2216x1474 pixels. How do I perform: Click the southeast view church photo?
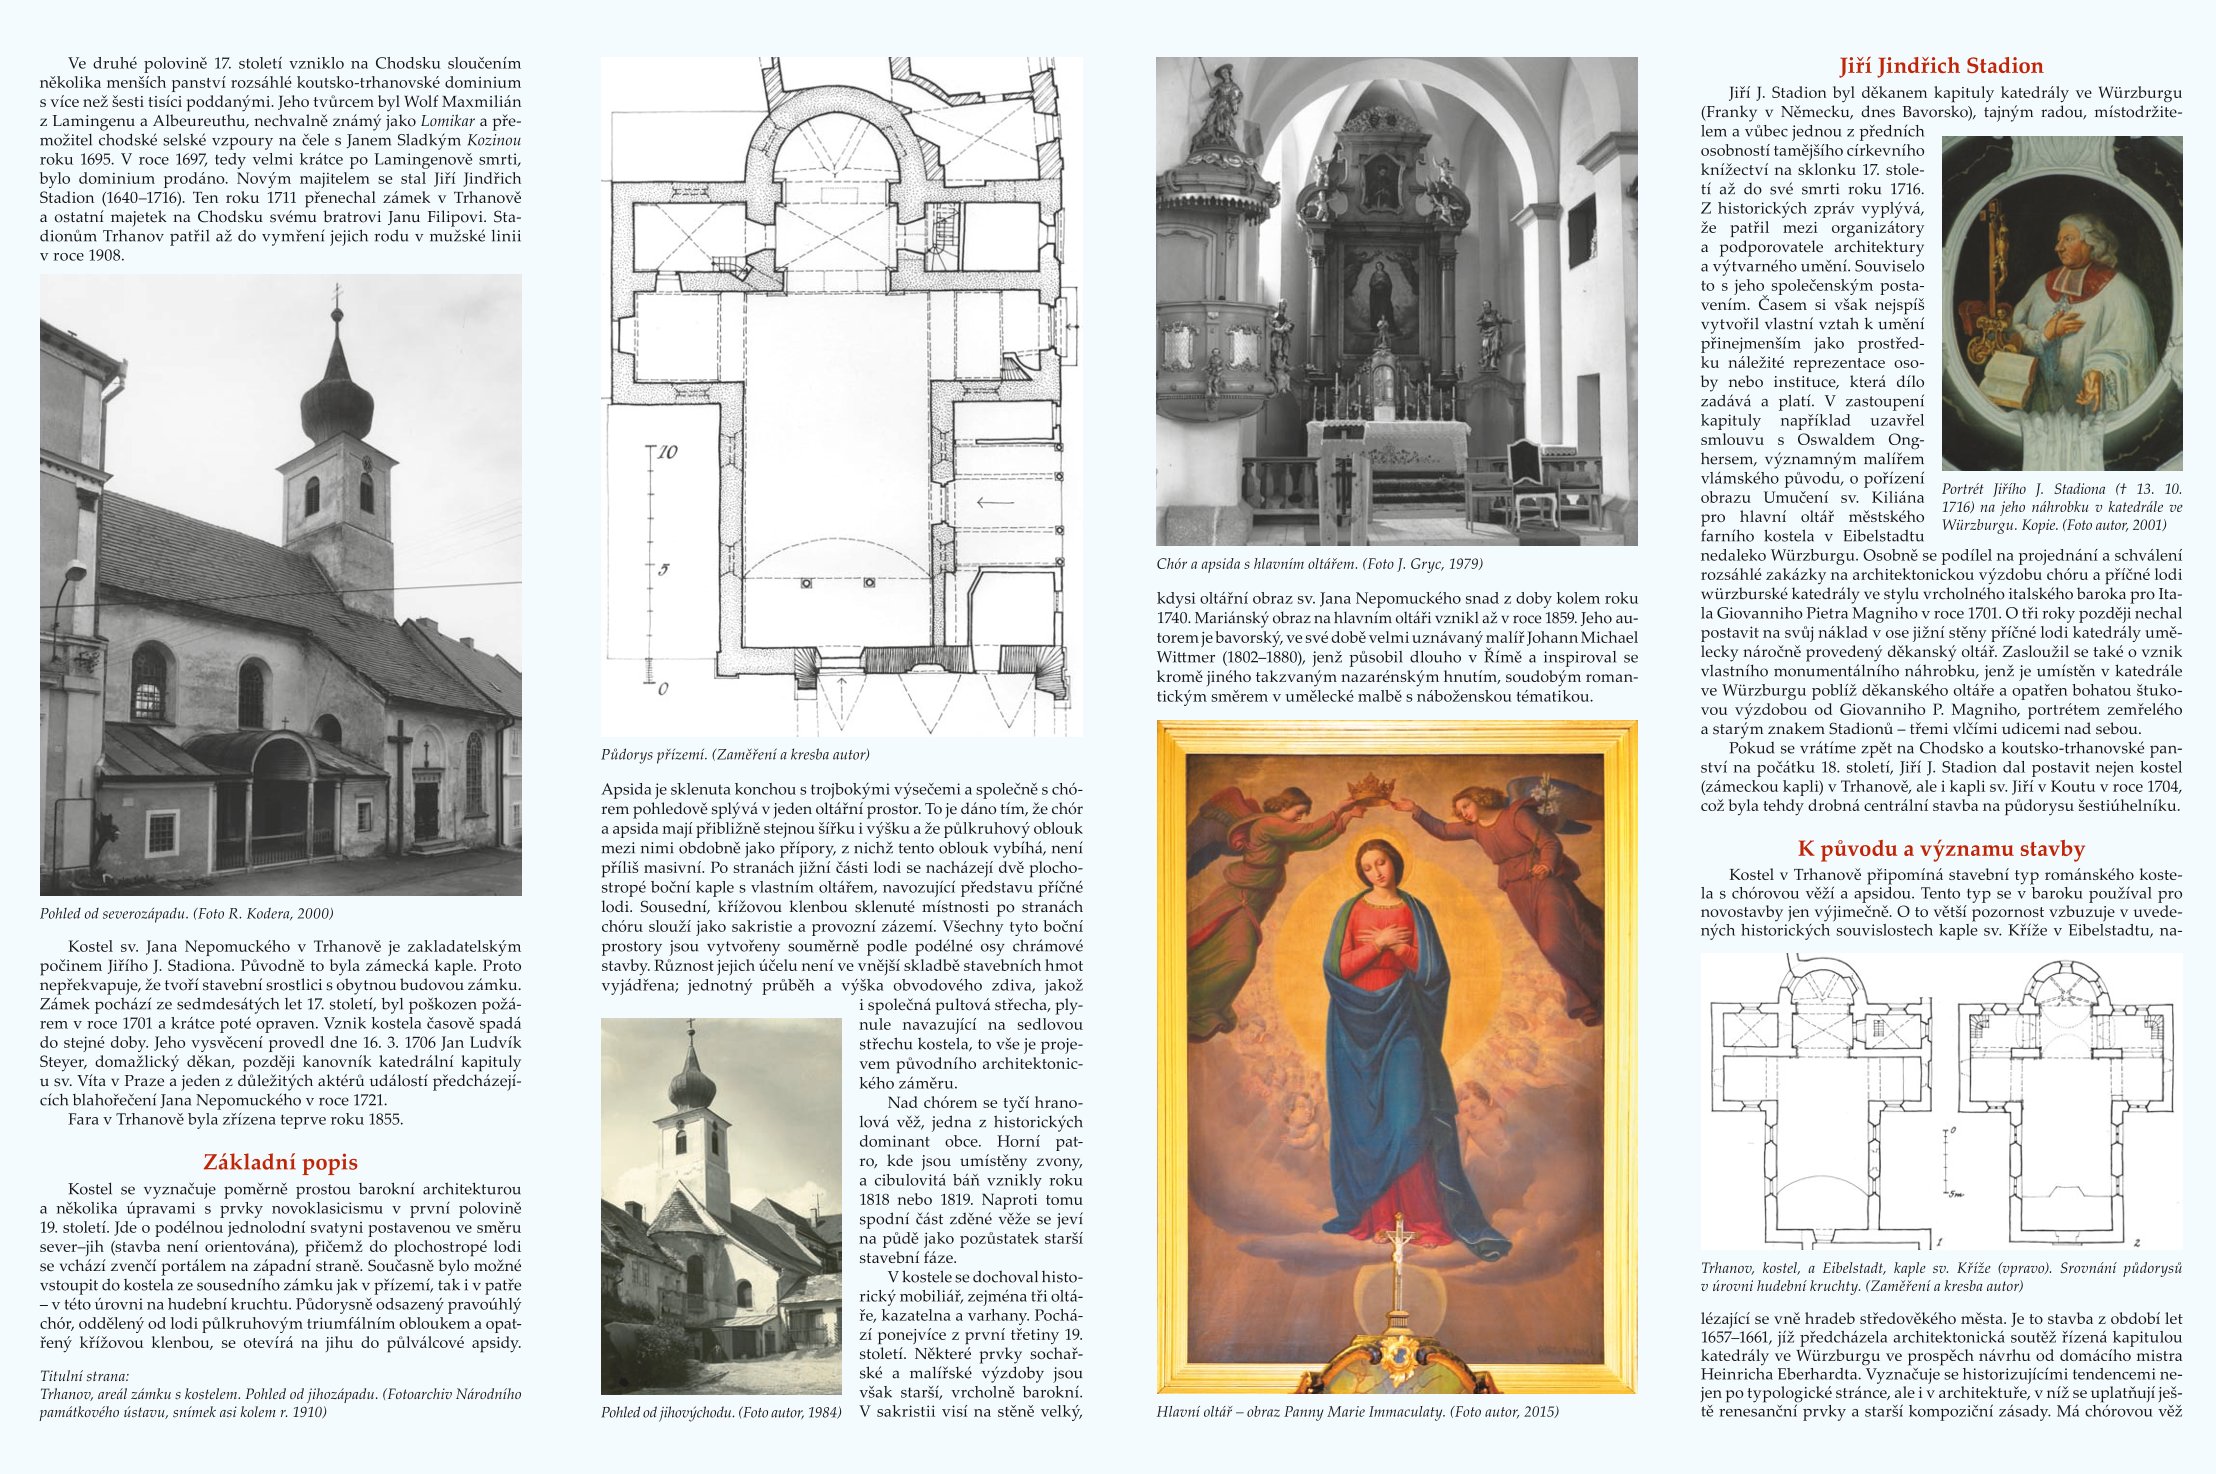click(721, 1206)
